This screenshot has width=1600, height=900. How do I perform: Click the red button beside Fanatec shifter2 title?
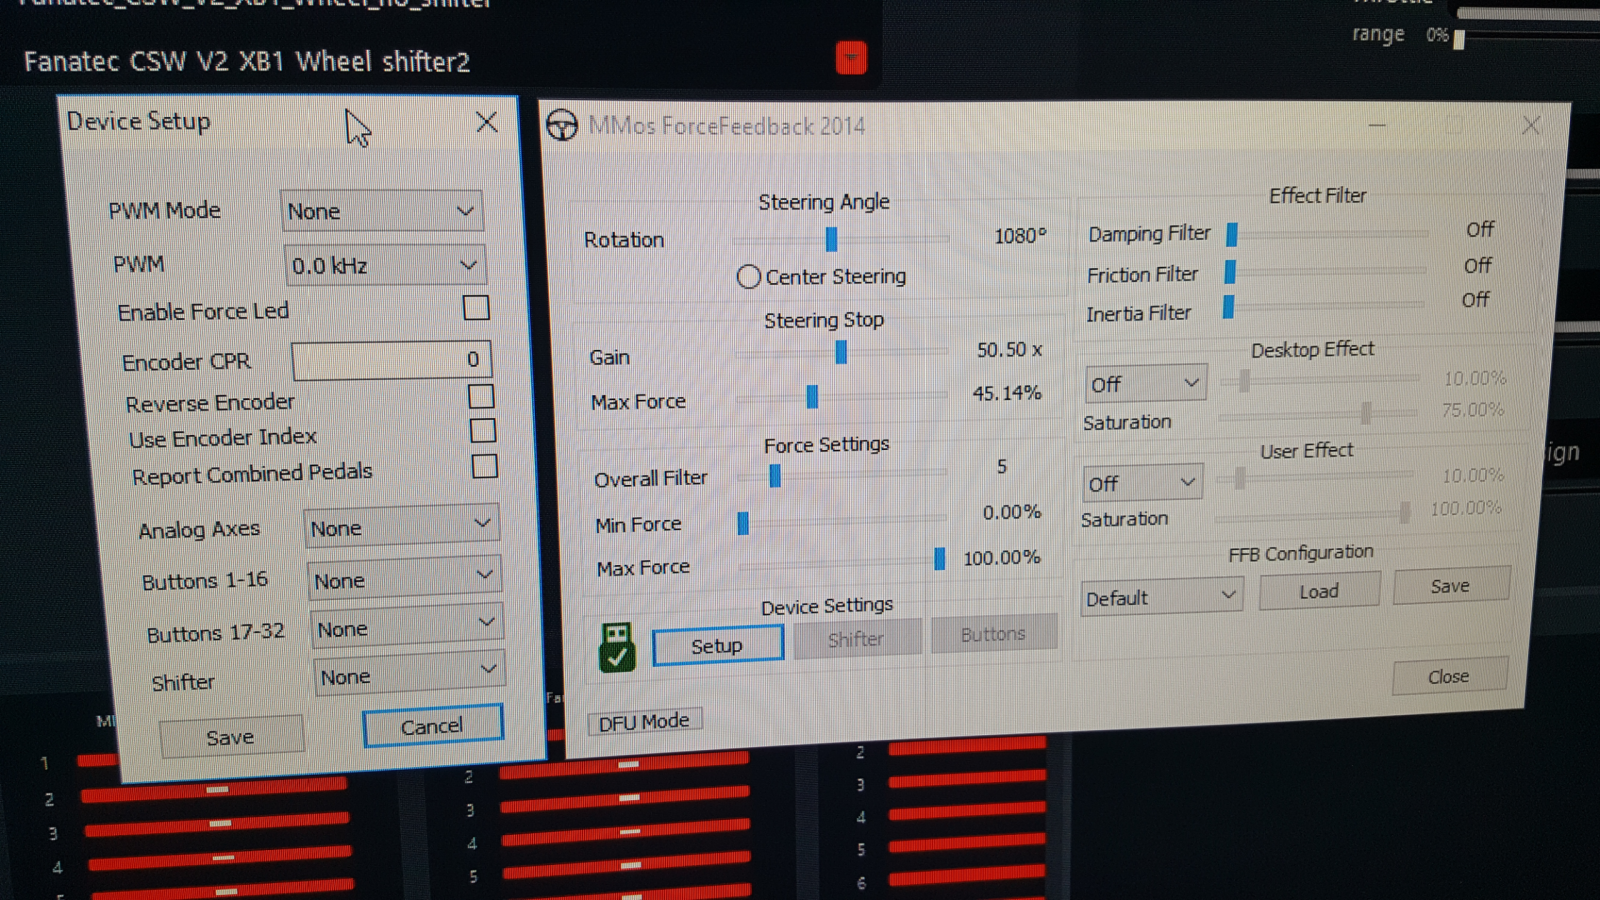(851, 58)
